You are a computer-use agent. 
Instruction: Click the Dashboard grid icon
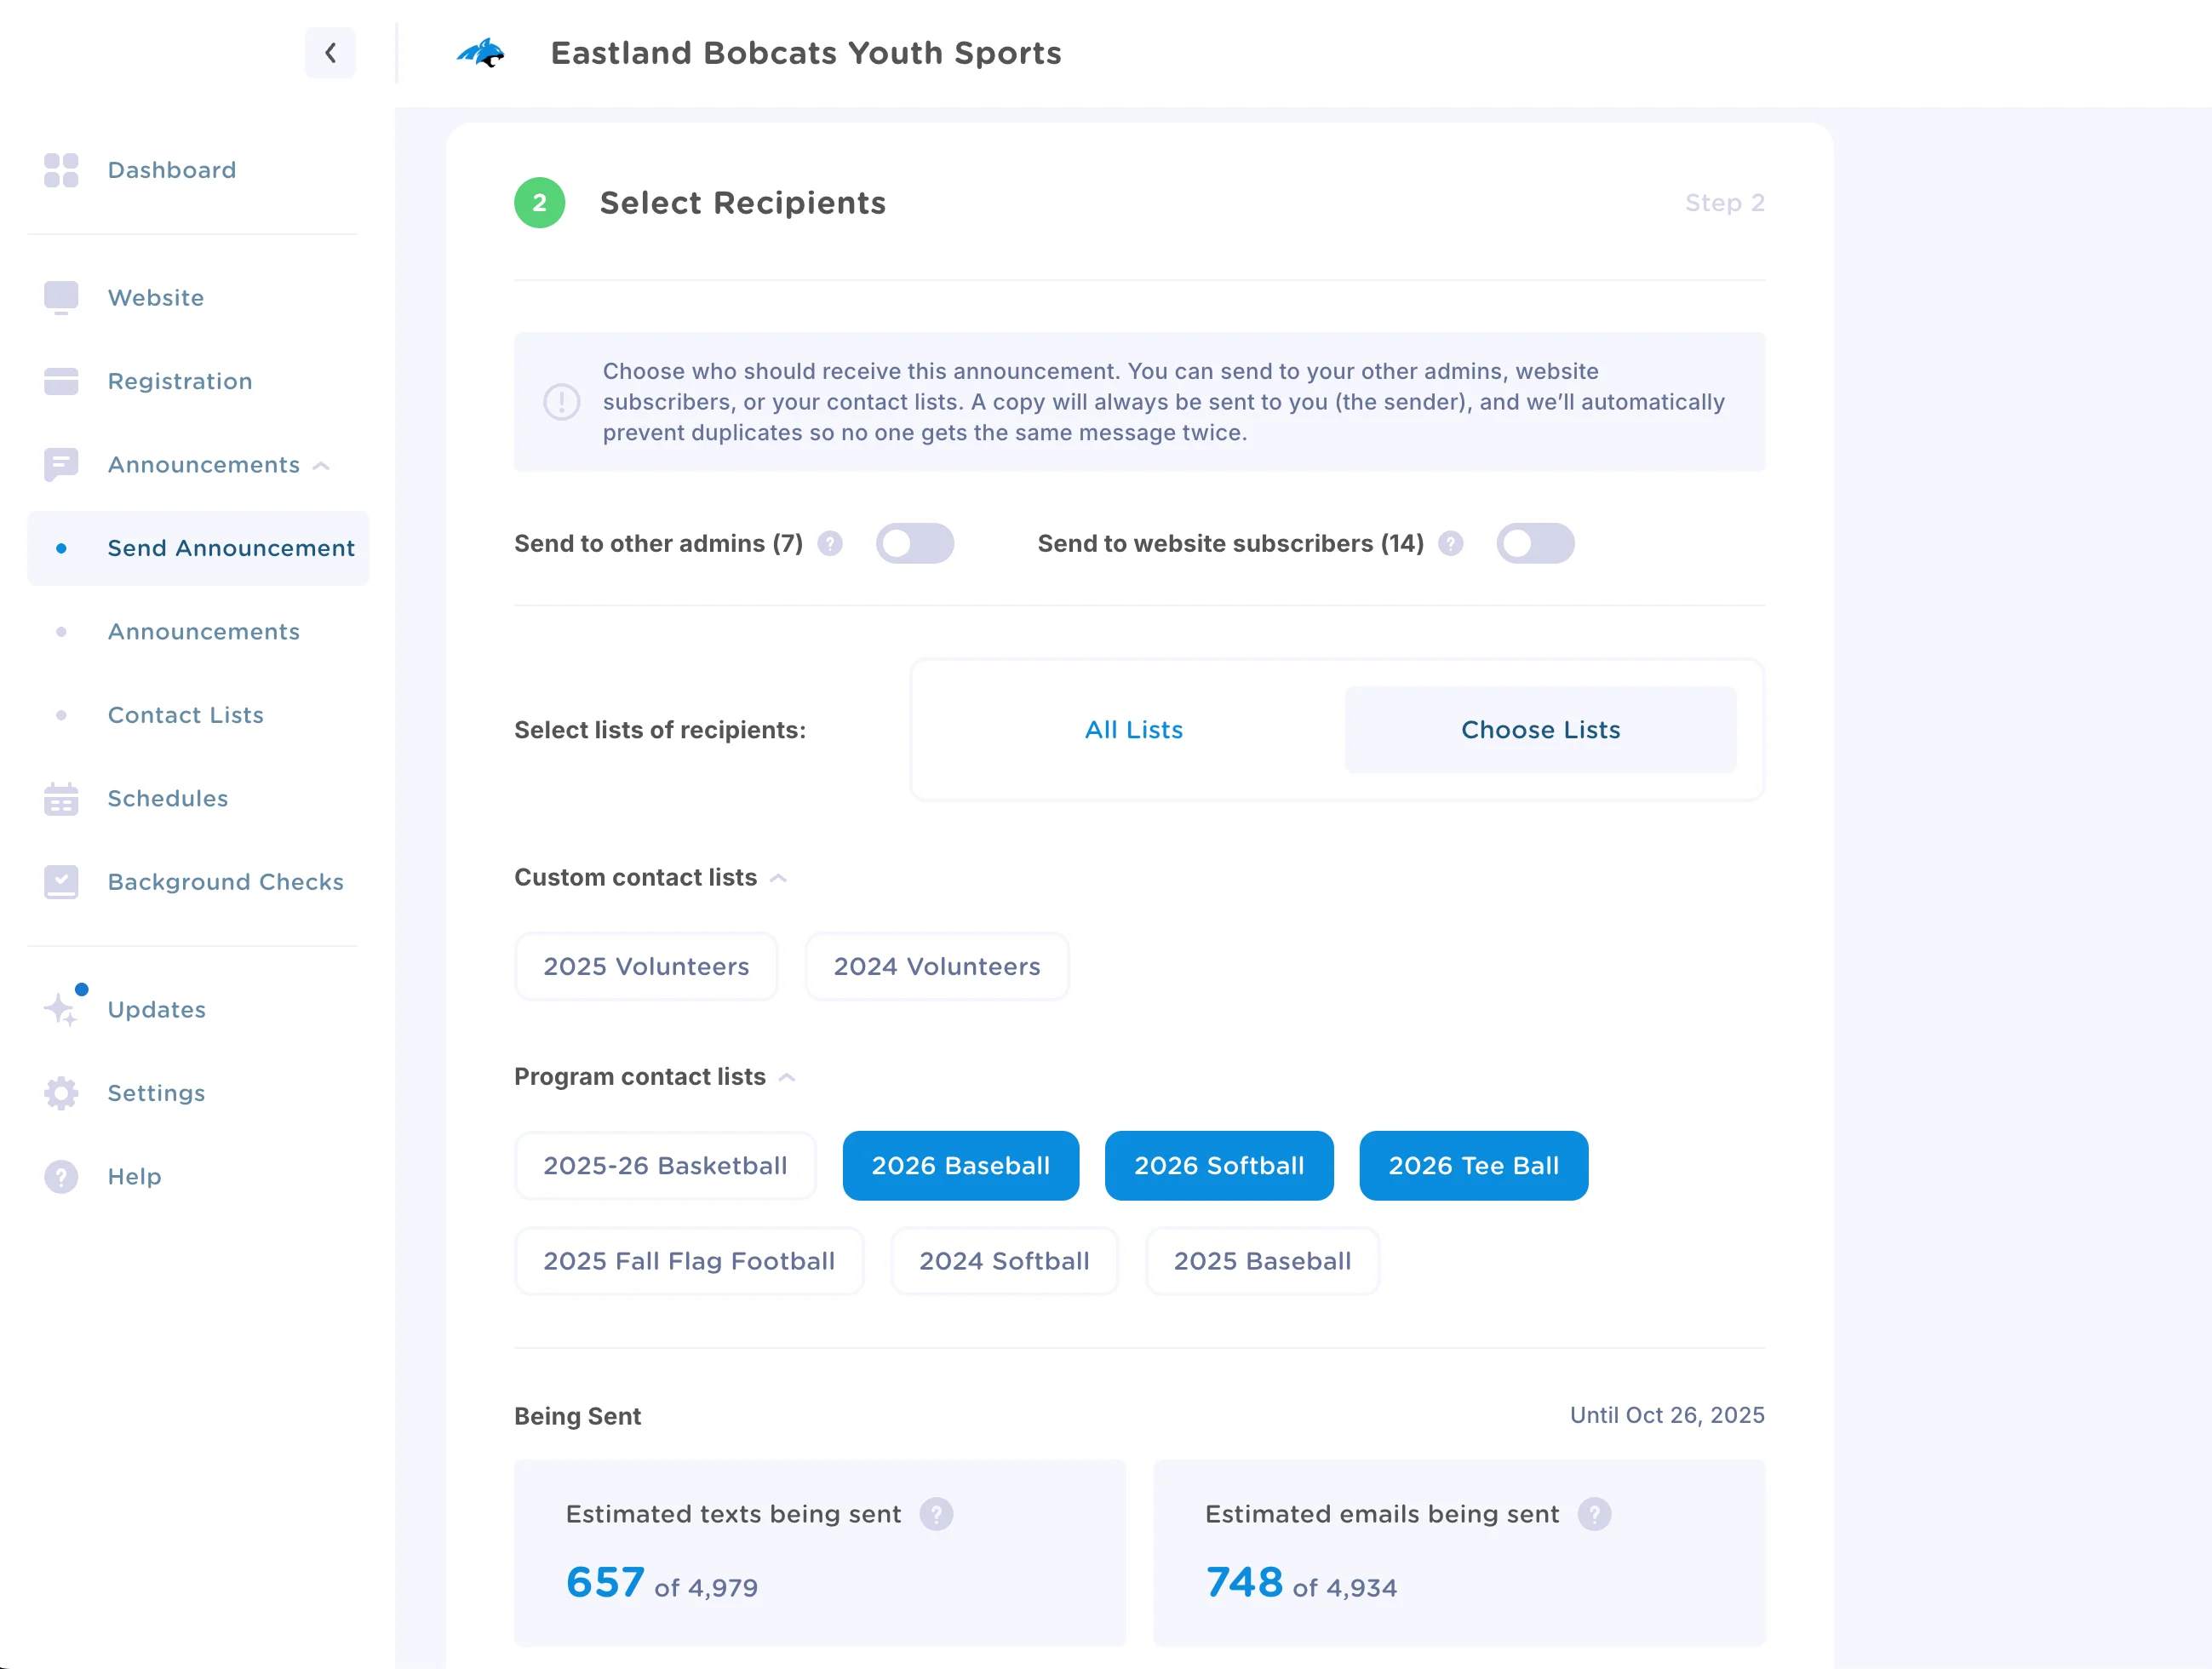(61, 170)
